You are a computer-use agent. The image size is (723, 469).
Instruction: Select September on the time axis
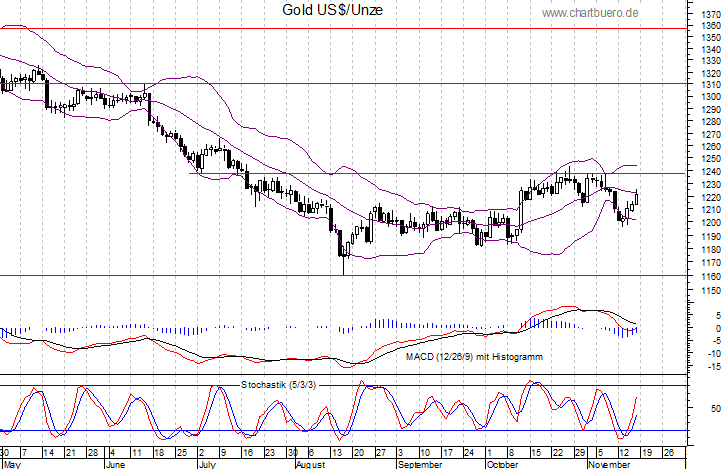(422, 464)
